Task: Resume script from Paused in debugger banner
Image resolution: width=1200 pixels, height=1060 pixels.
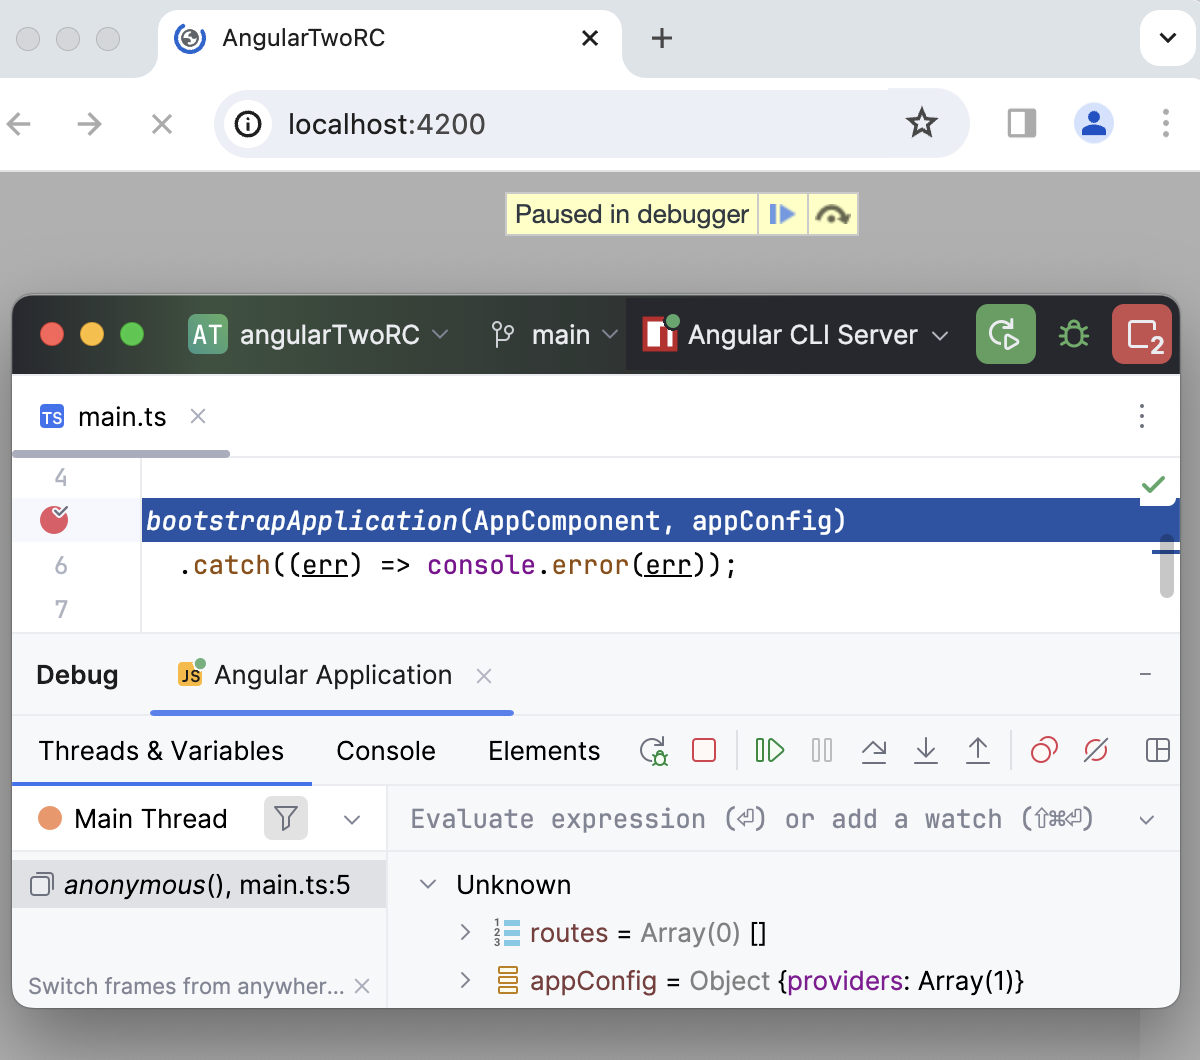Action: tap(784, 213)
